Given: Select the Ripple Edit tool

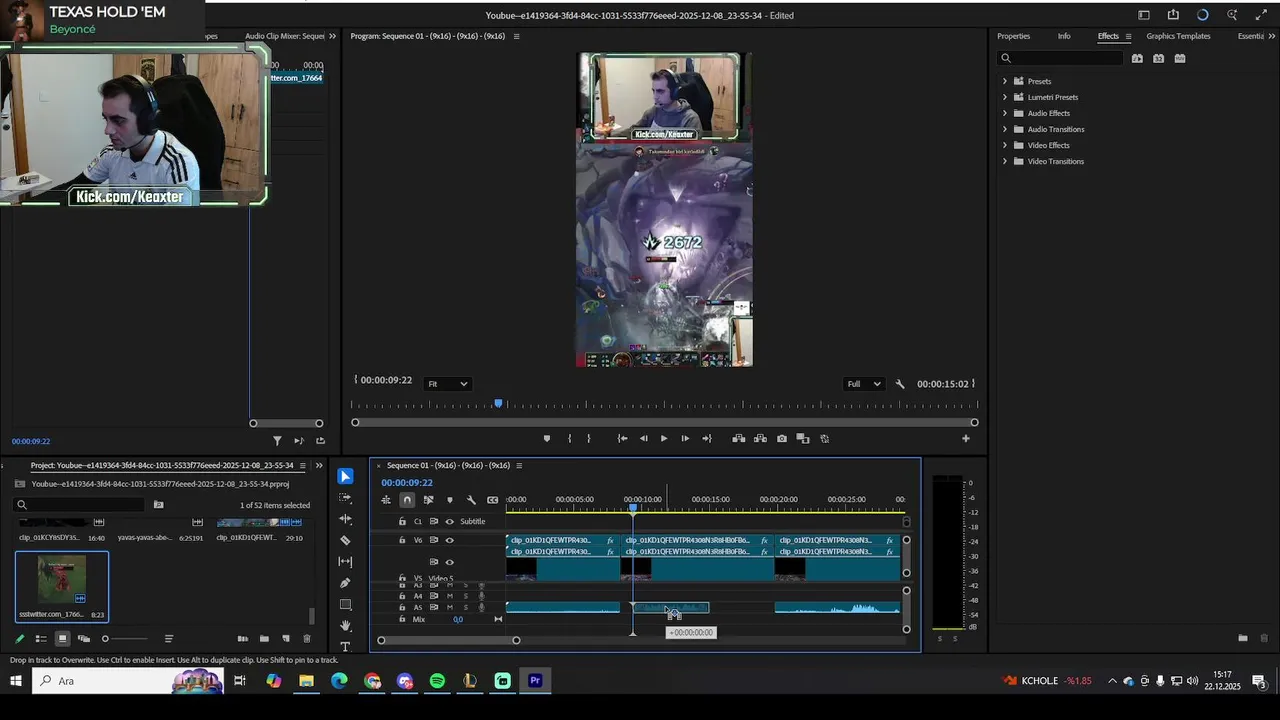Looking at the screenshot, I should pos(345,519).
